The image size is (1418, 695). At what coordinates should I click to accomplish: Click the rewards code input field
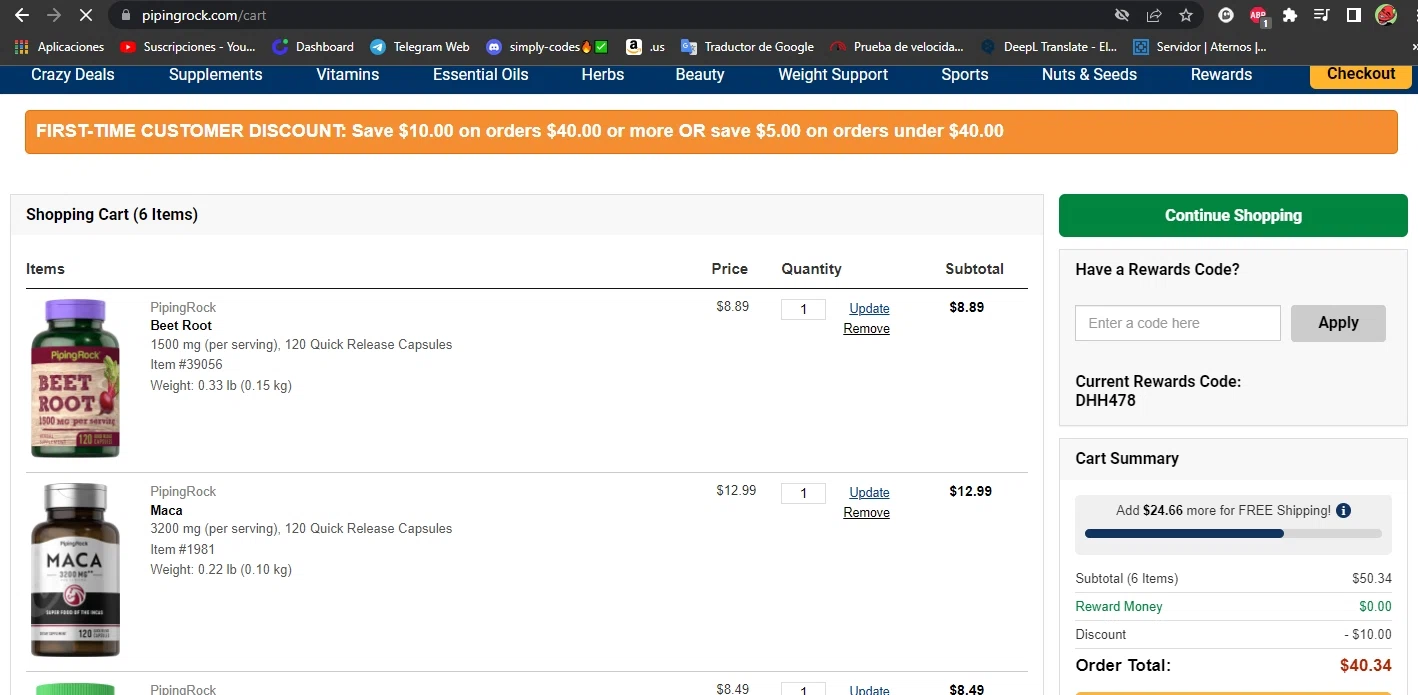pos(1177,323)
